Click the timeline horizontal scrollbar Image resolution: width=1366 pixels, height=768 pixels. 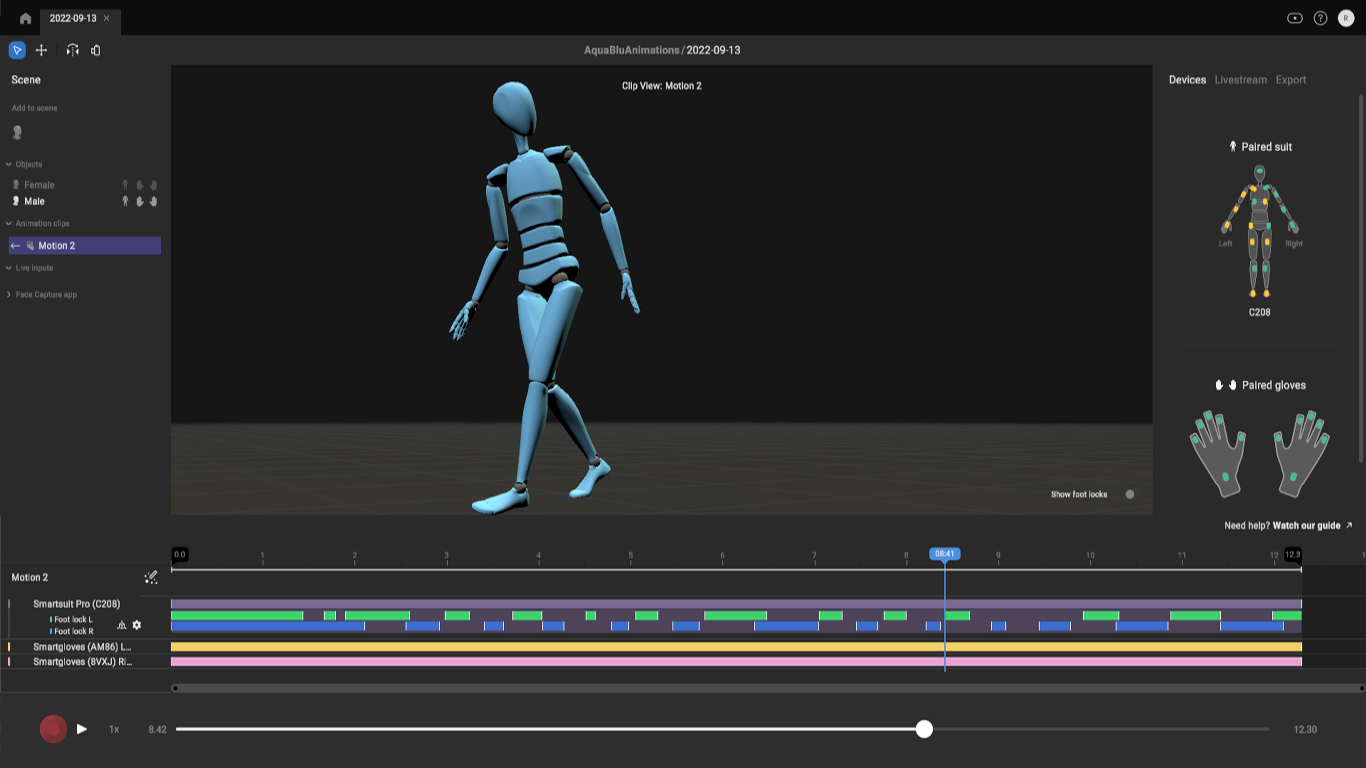(x=768, y=688)
